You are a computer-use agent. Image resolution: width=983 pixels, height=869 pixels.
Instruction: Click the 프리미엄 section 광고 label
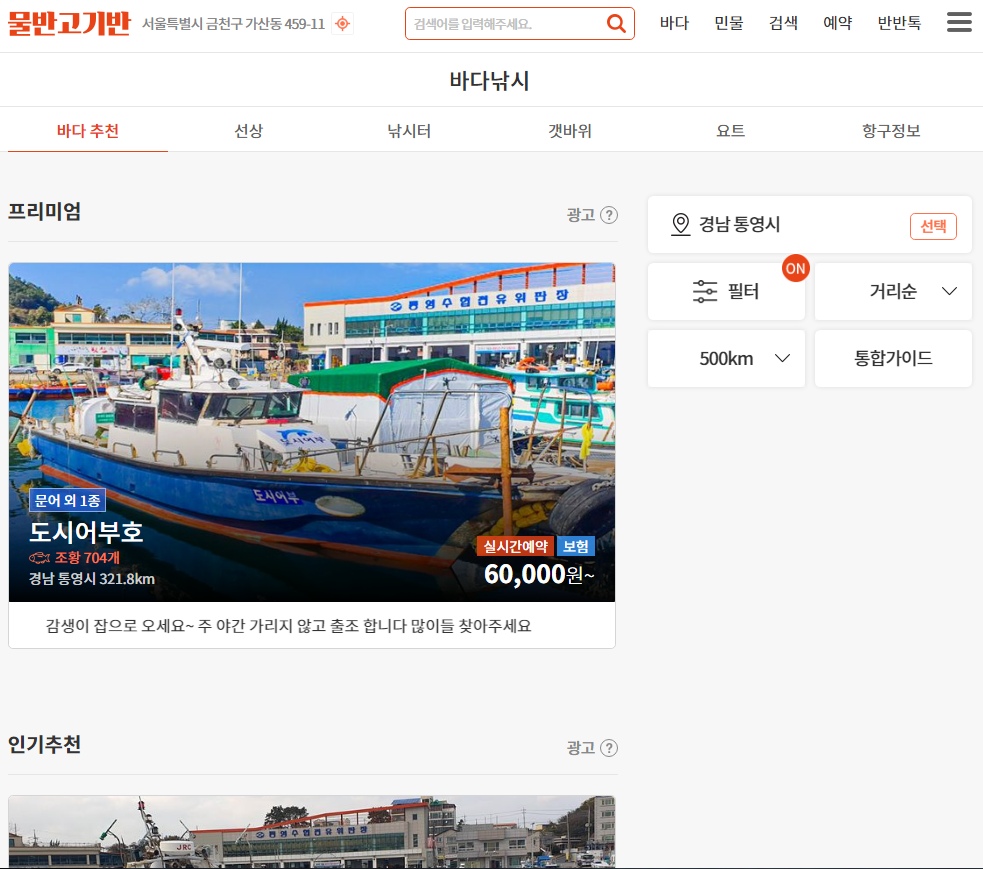tap(581, 215)
